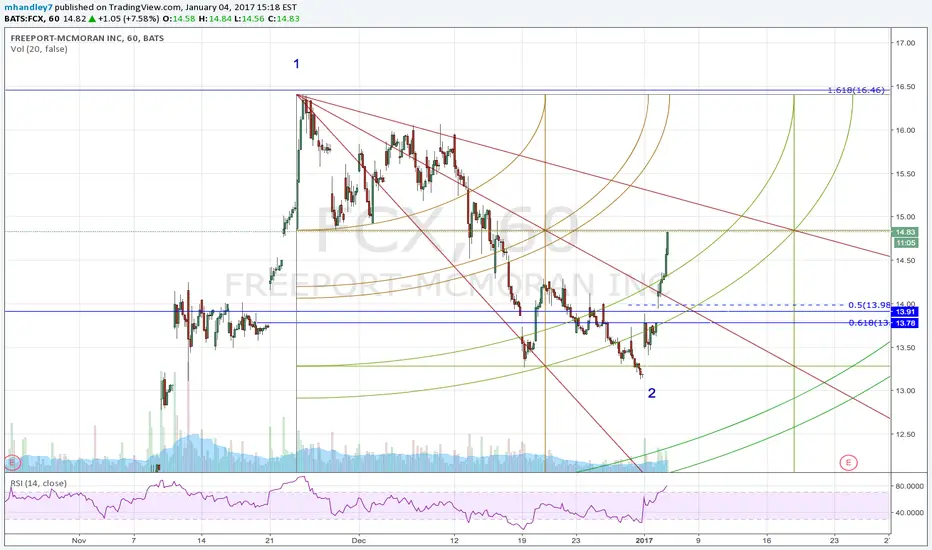The width and height of the screenshot is (932, 550).
Task: Click the 0.618 Fibonacci level label
Action: (x=869, y=323)
